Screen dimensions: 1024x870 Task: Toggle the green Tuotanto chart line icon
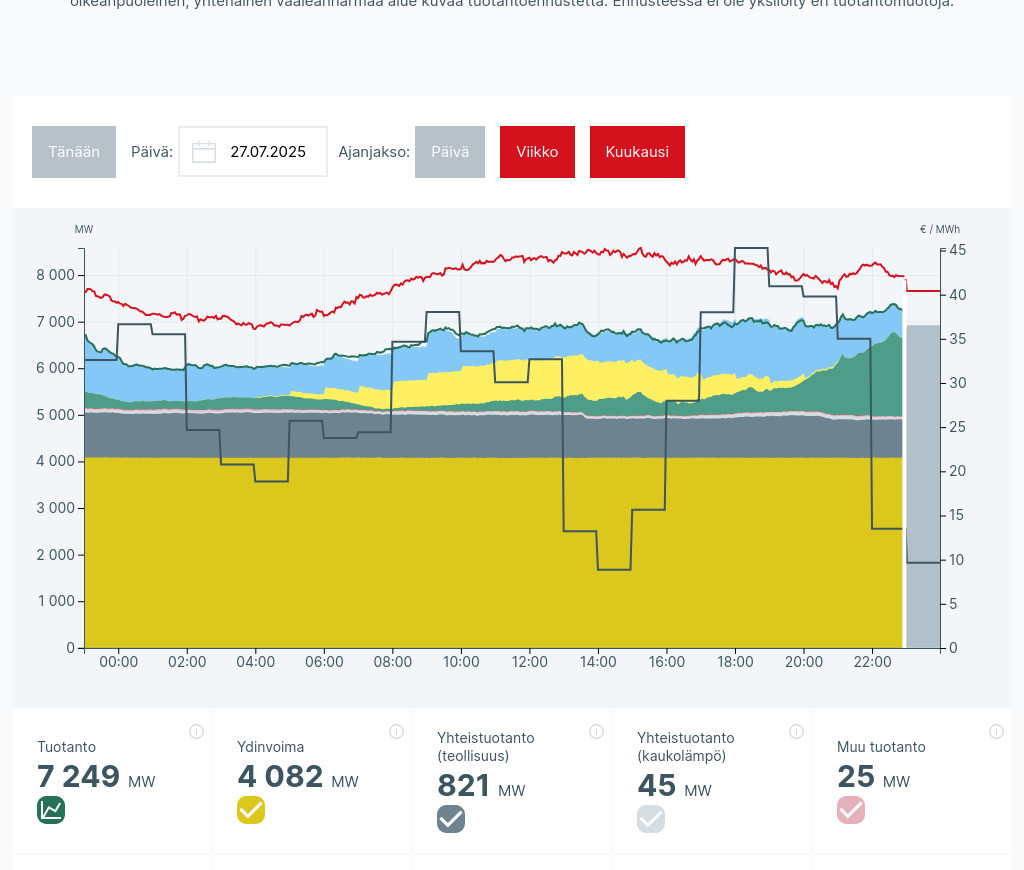point(51,810)
